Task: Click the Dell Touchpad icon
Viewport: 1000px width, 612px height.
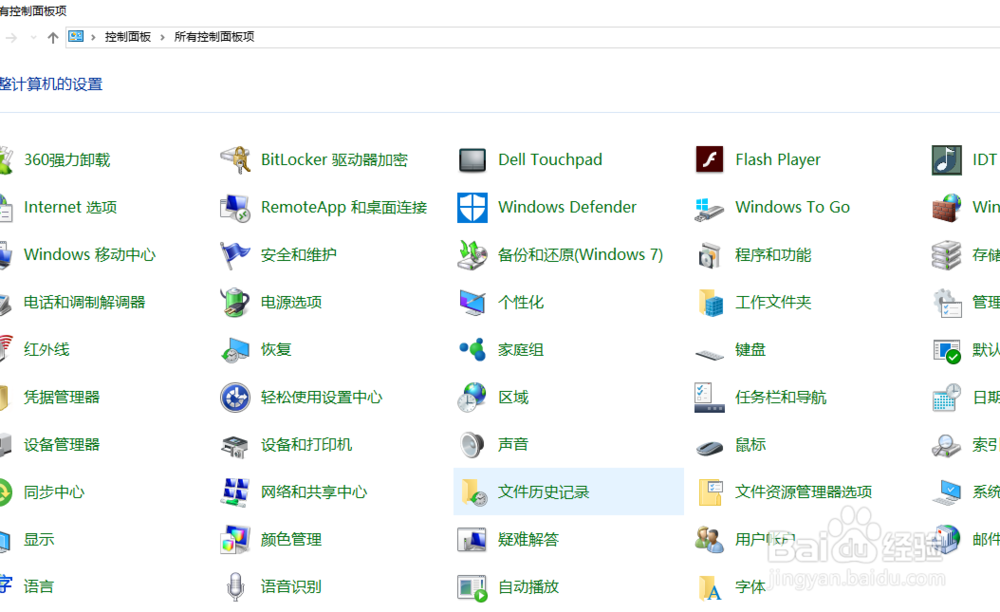Action: click(x=472, y=160)
